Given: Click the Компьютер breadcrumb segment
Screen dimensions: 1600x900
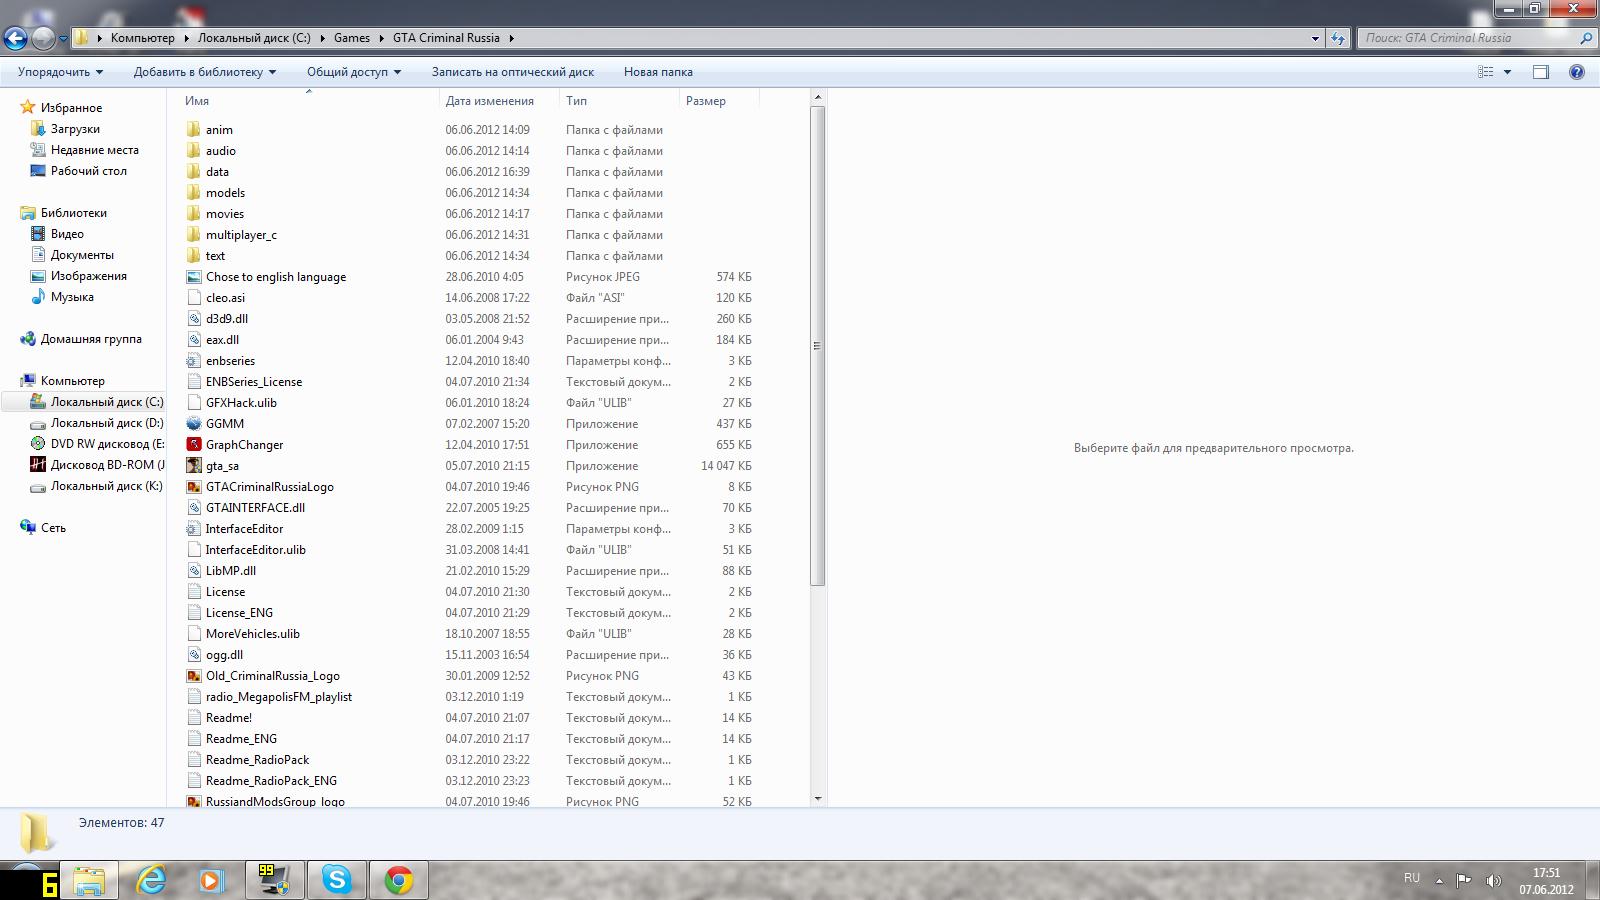Looking at the screenshot, I should pos(143,38).
